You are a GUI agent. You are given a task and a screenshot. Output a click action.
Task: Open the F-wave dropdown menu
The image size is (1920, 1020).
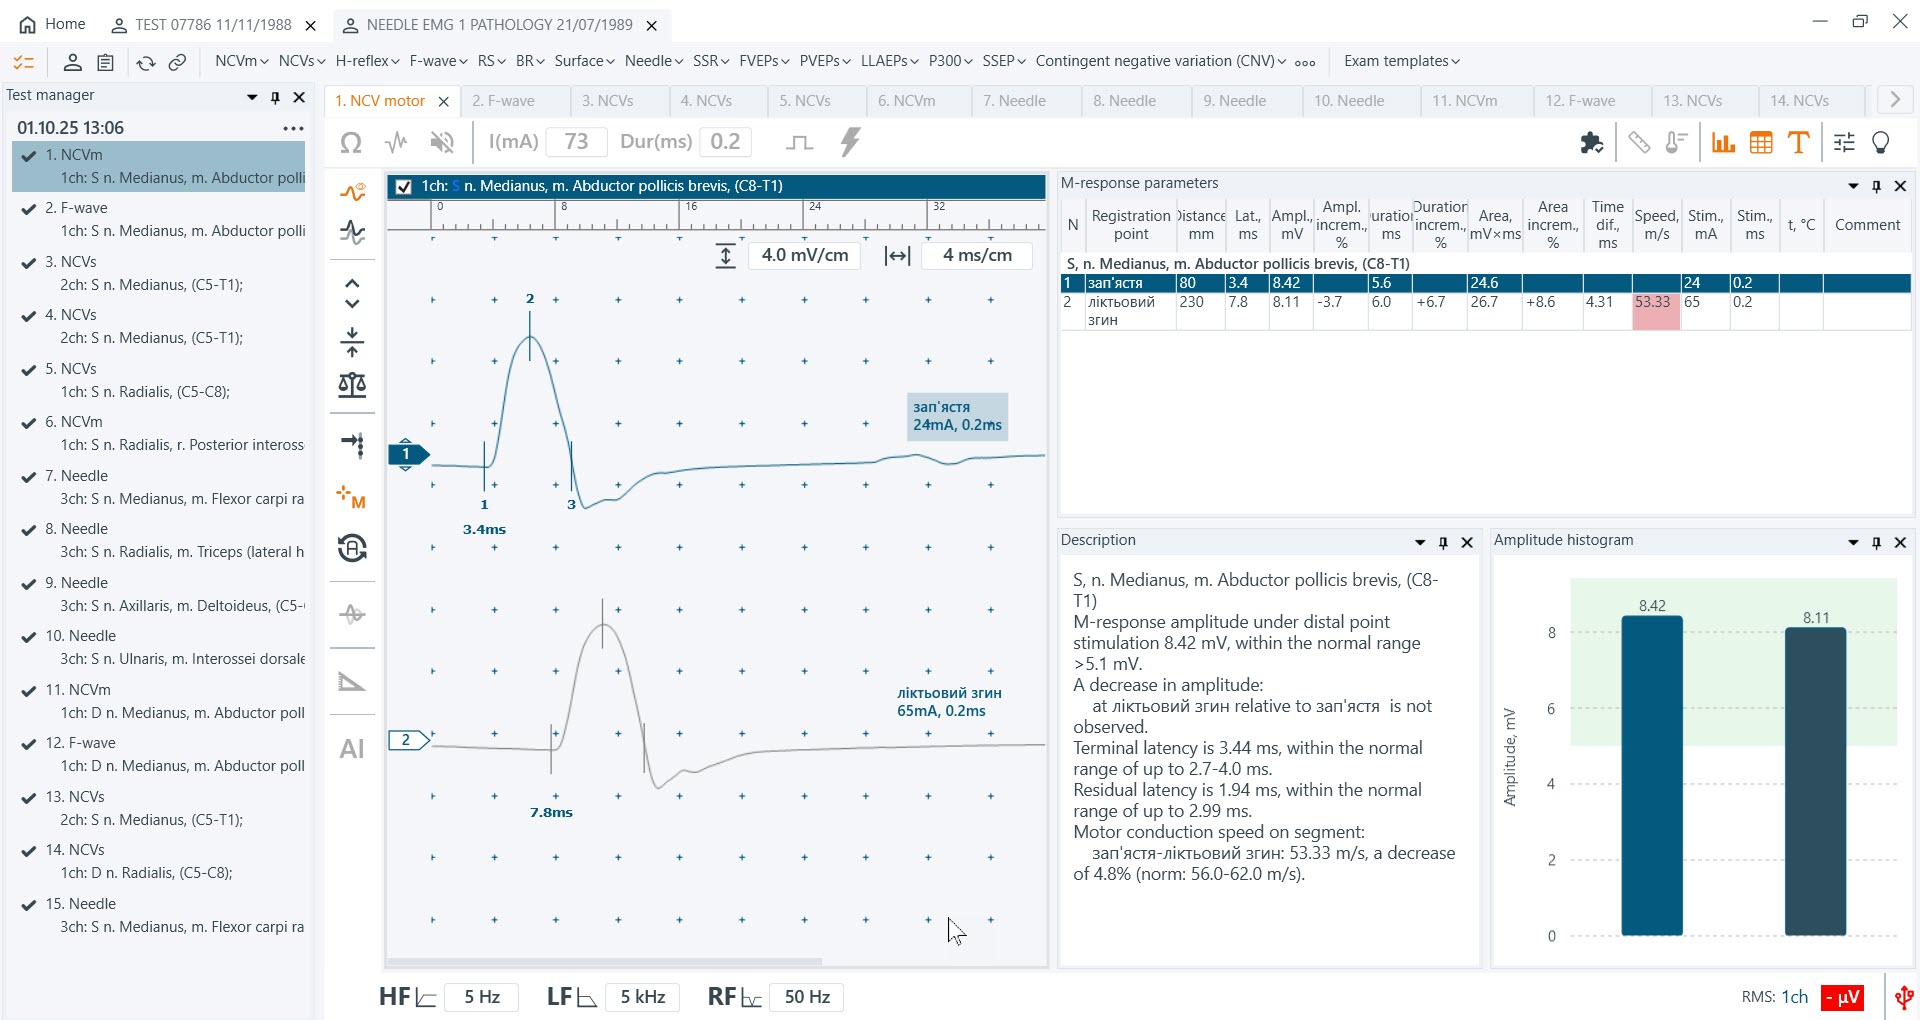(x=438, y=61)
